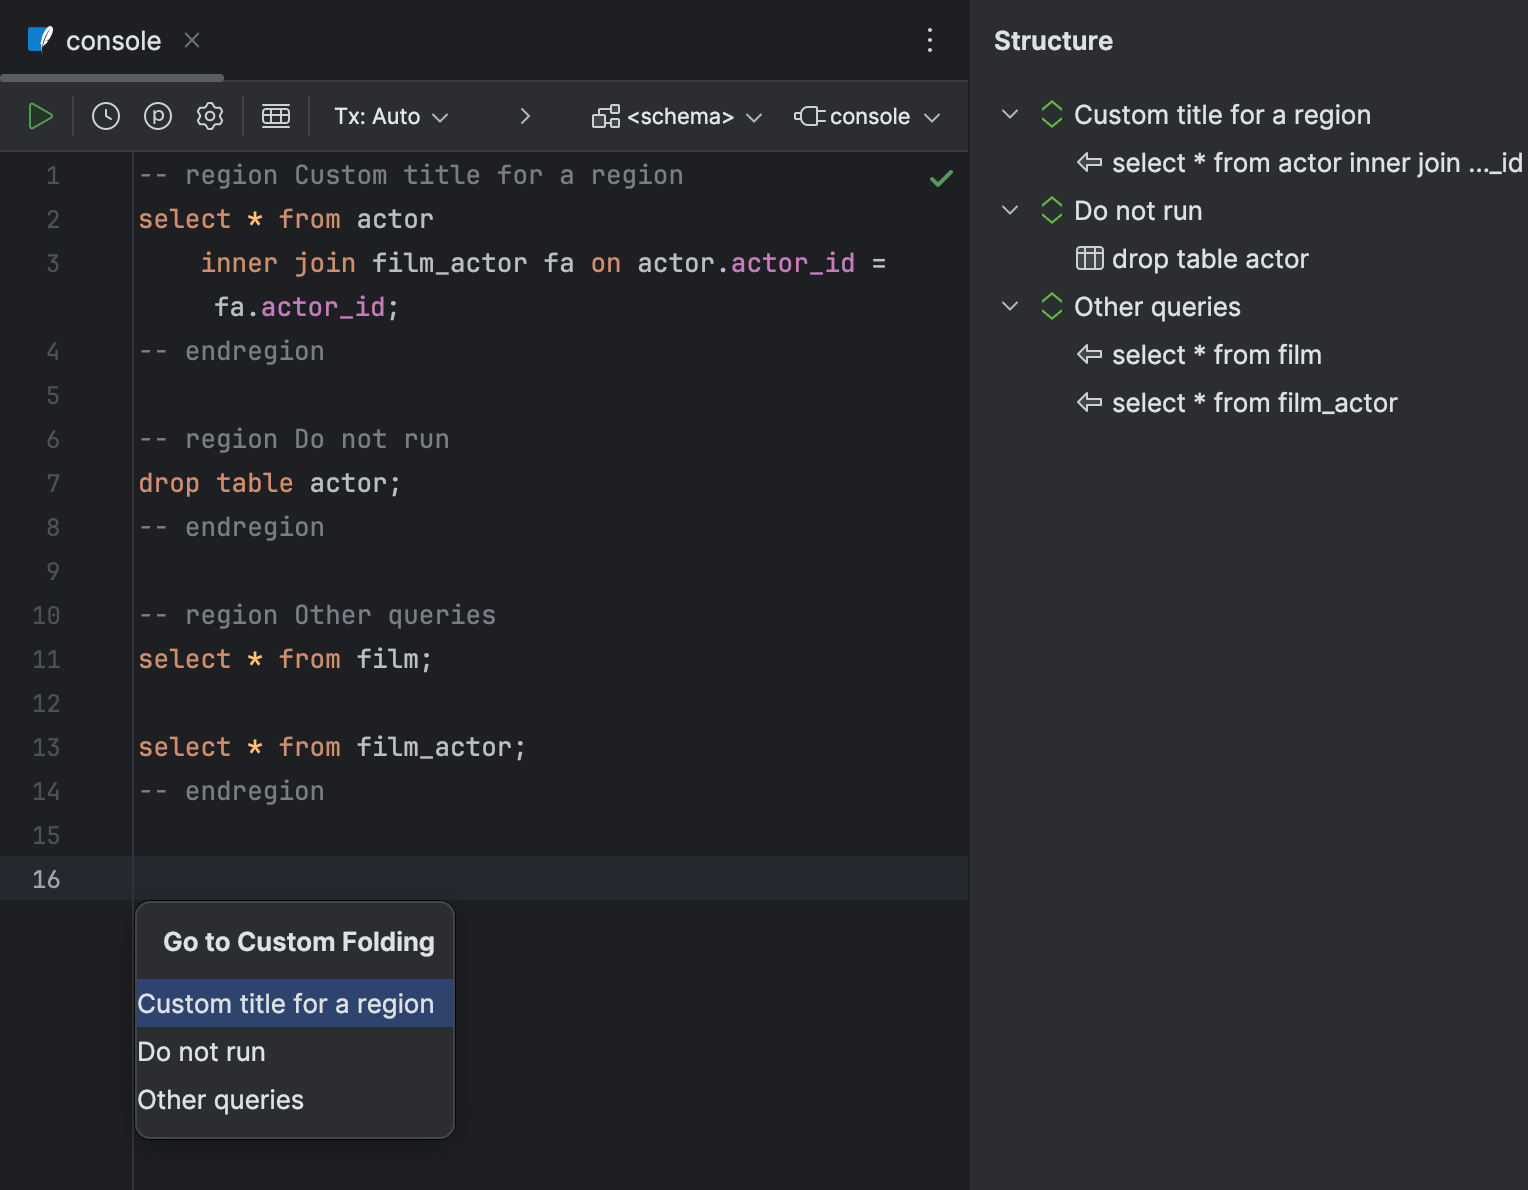Click the feather icon on the console tab

point(38,39)
